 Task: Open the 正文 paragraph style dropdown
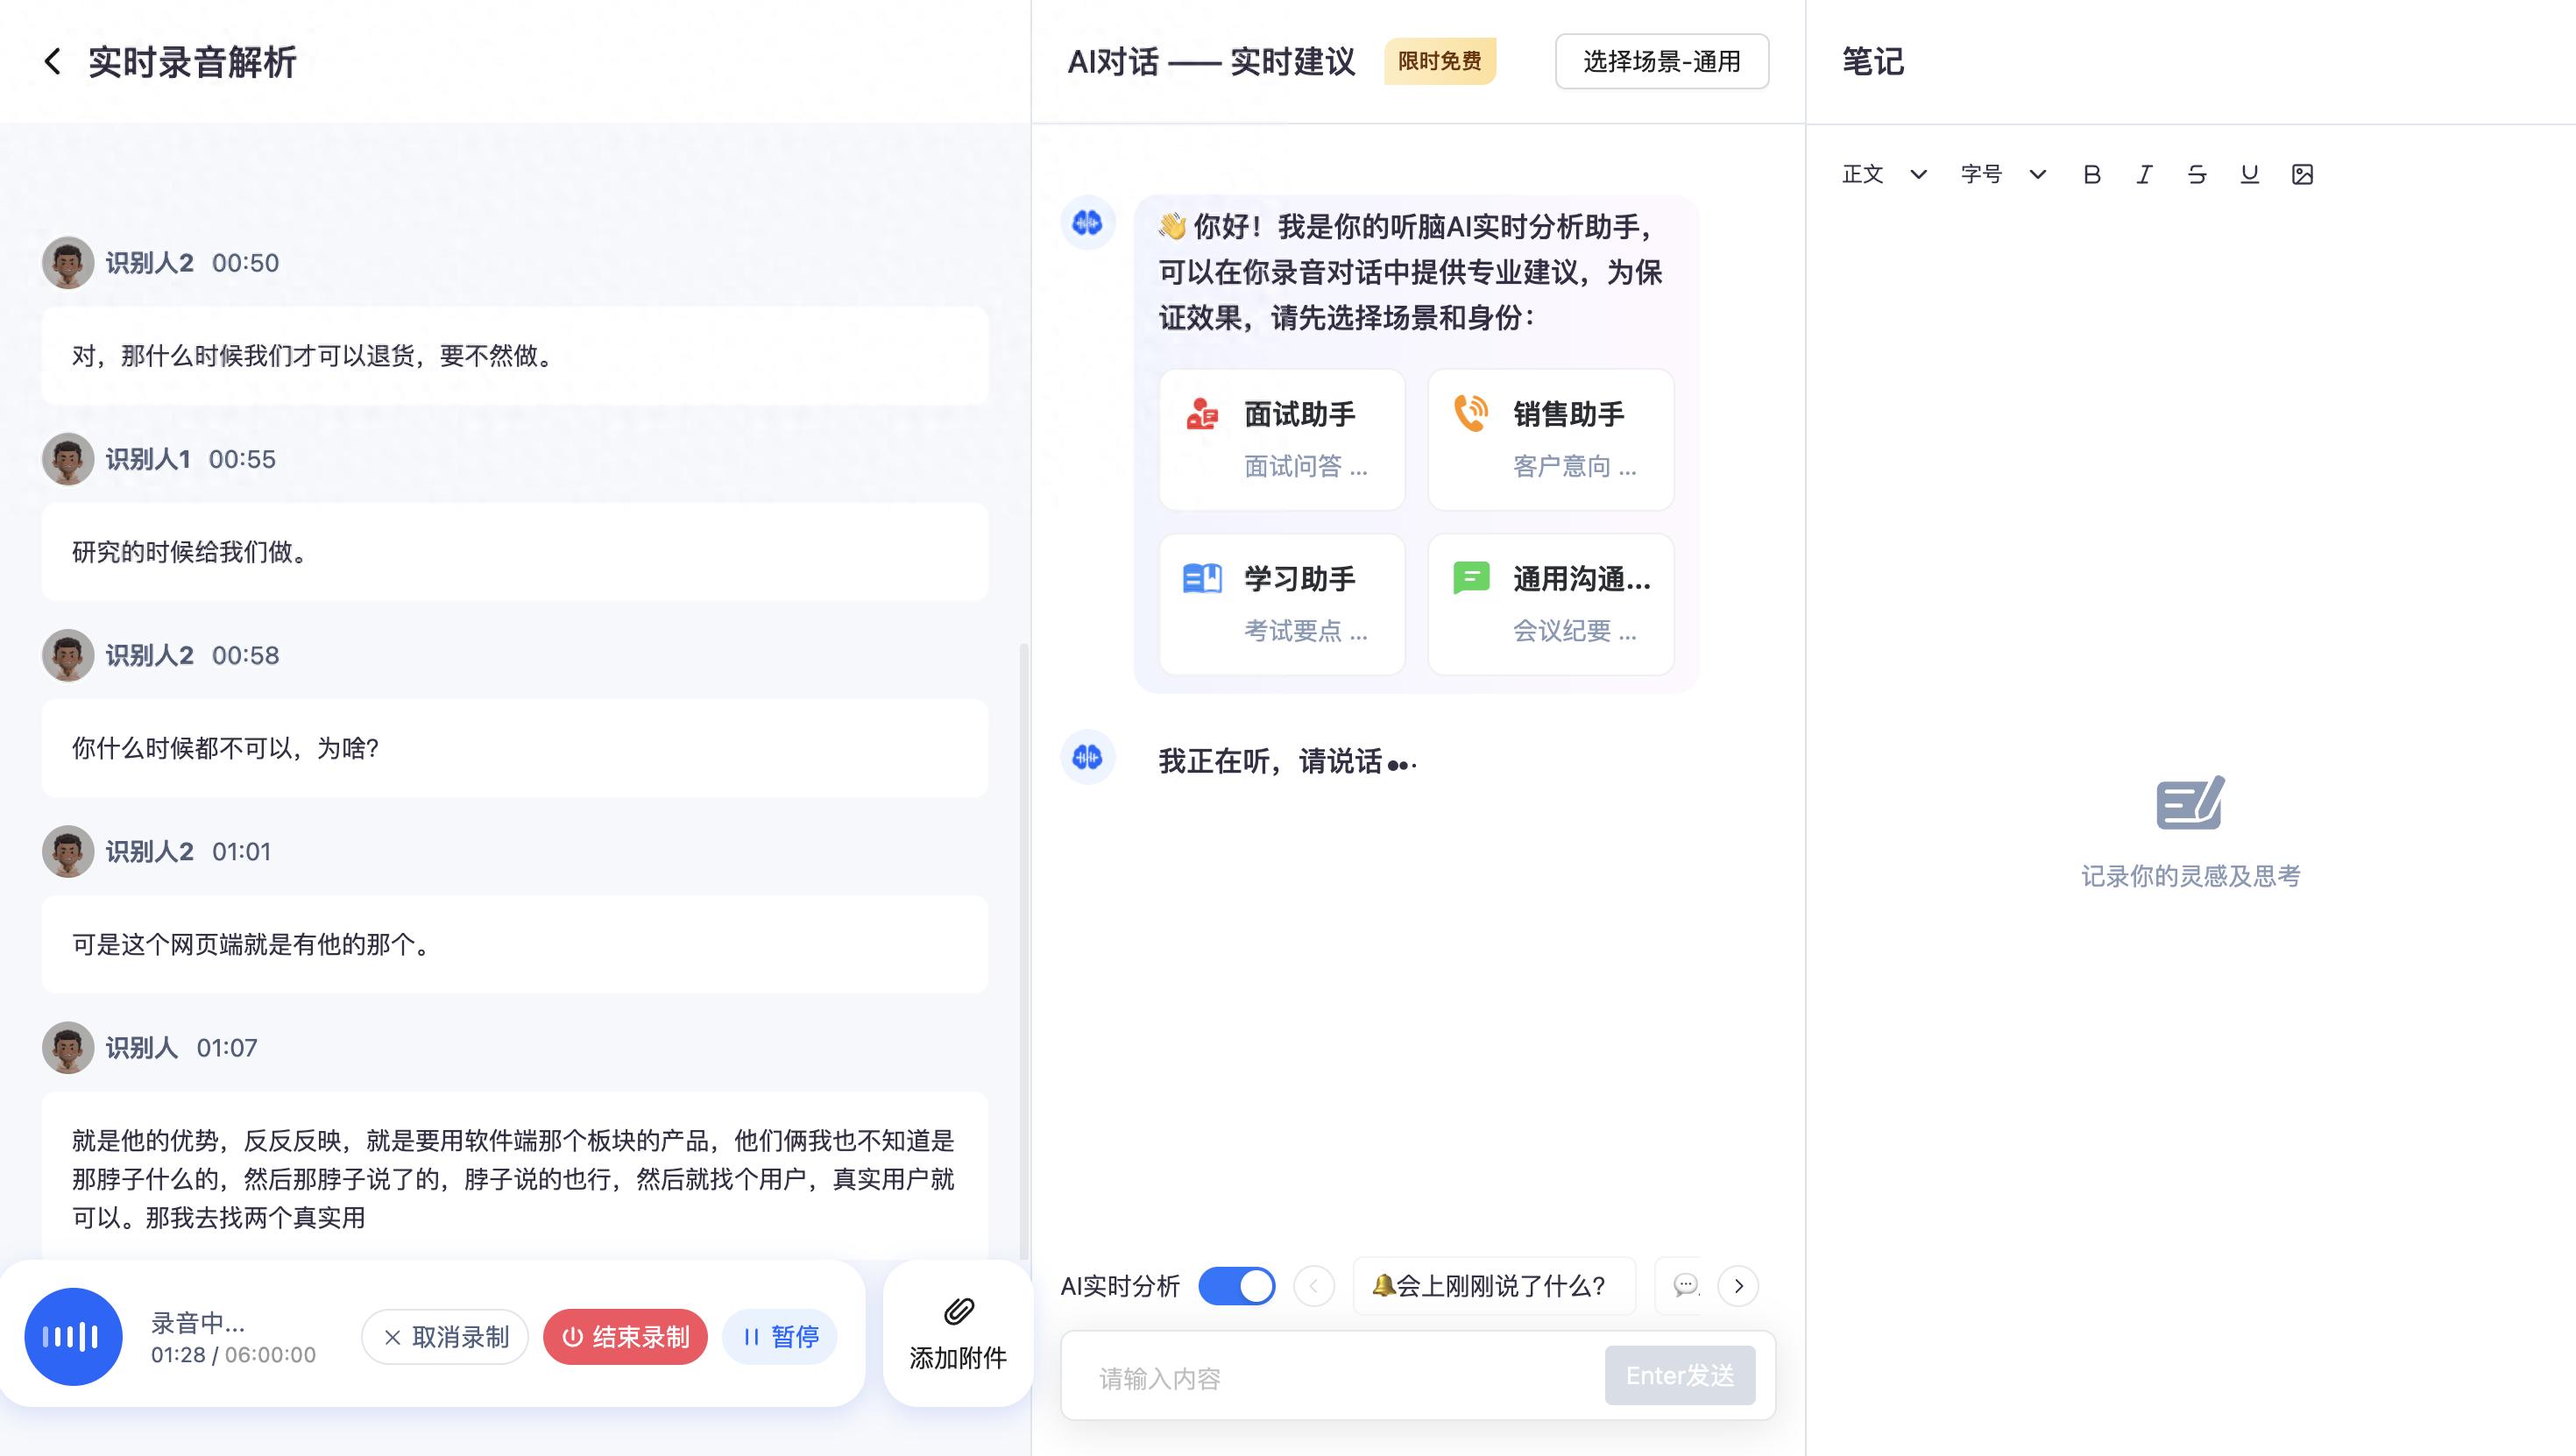click(x=1884, y=174)
